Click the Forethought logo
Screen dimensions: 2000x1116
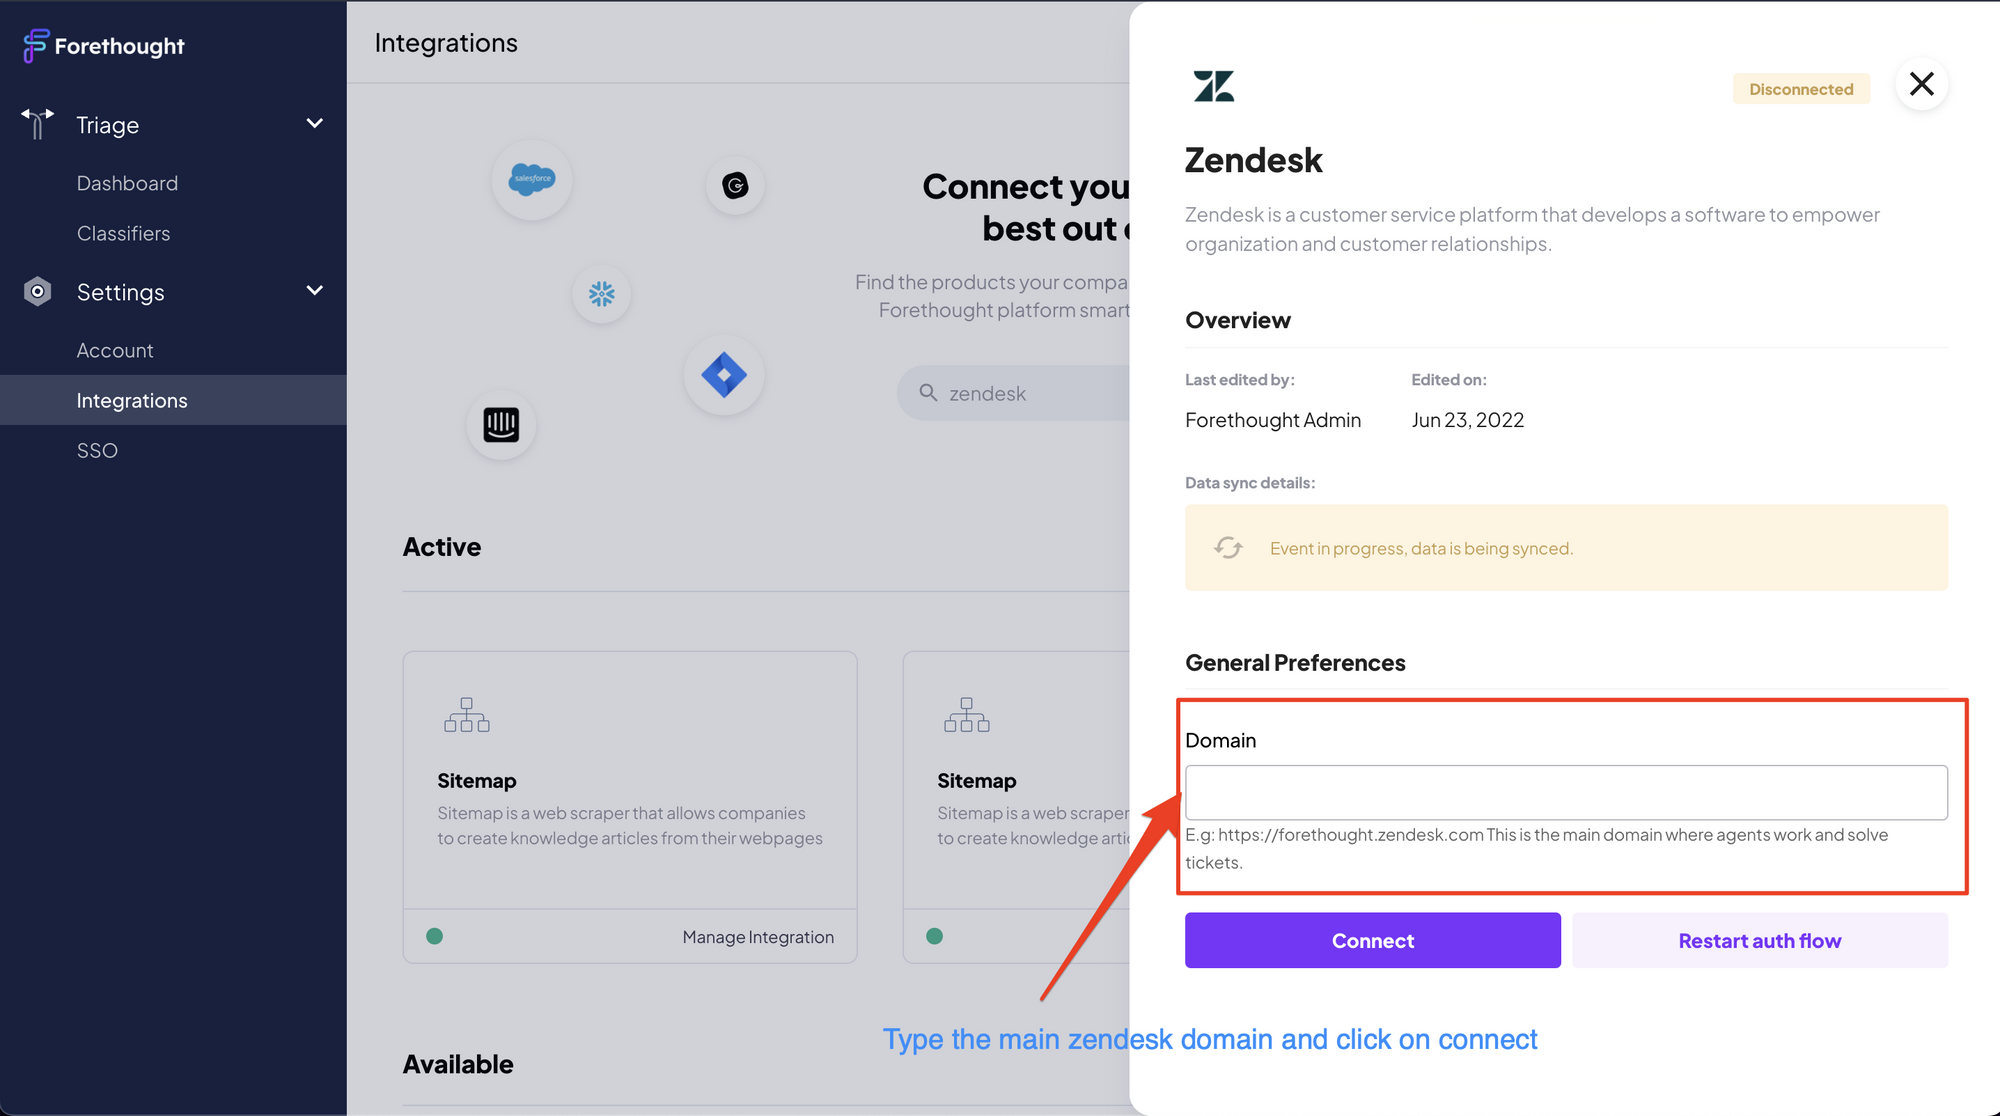(104, 45)
